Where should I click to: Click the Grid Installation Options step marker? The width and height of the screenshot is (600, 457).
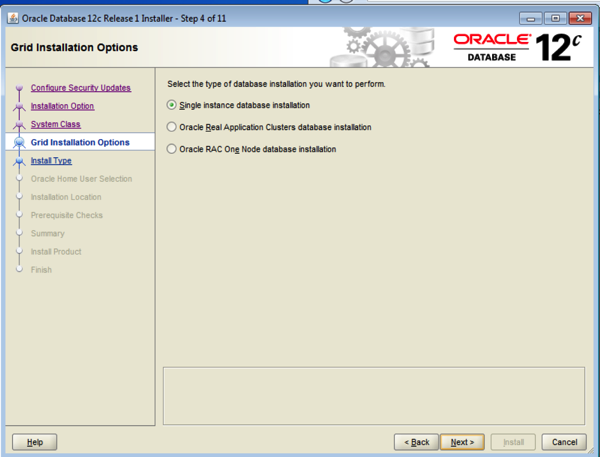(x=19, y=142)
